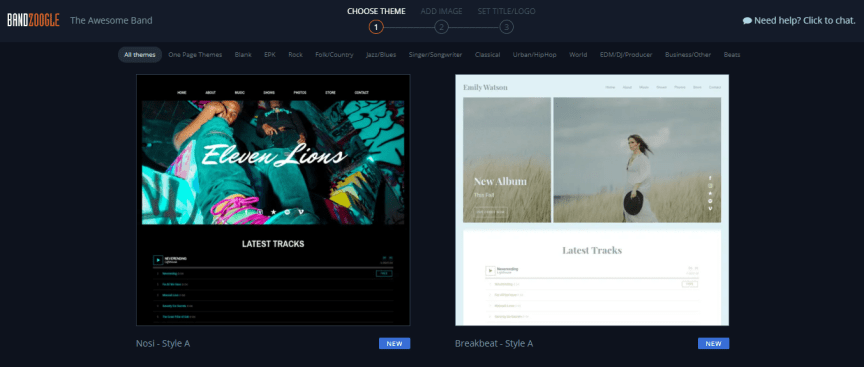Click the Bandzoogle logo
The height and width of the screenshot is (367, 864).
[x=33, y=20]
